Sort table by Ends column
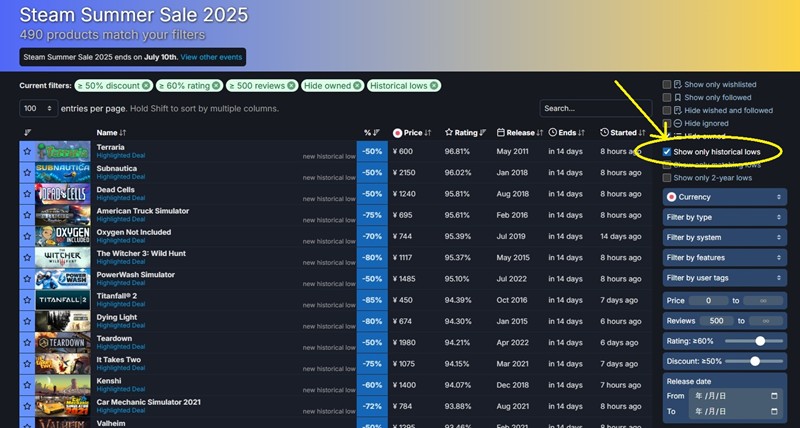The height and width of the screenshot is (428, 800). pos(566,133)
